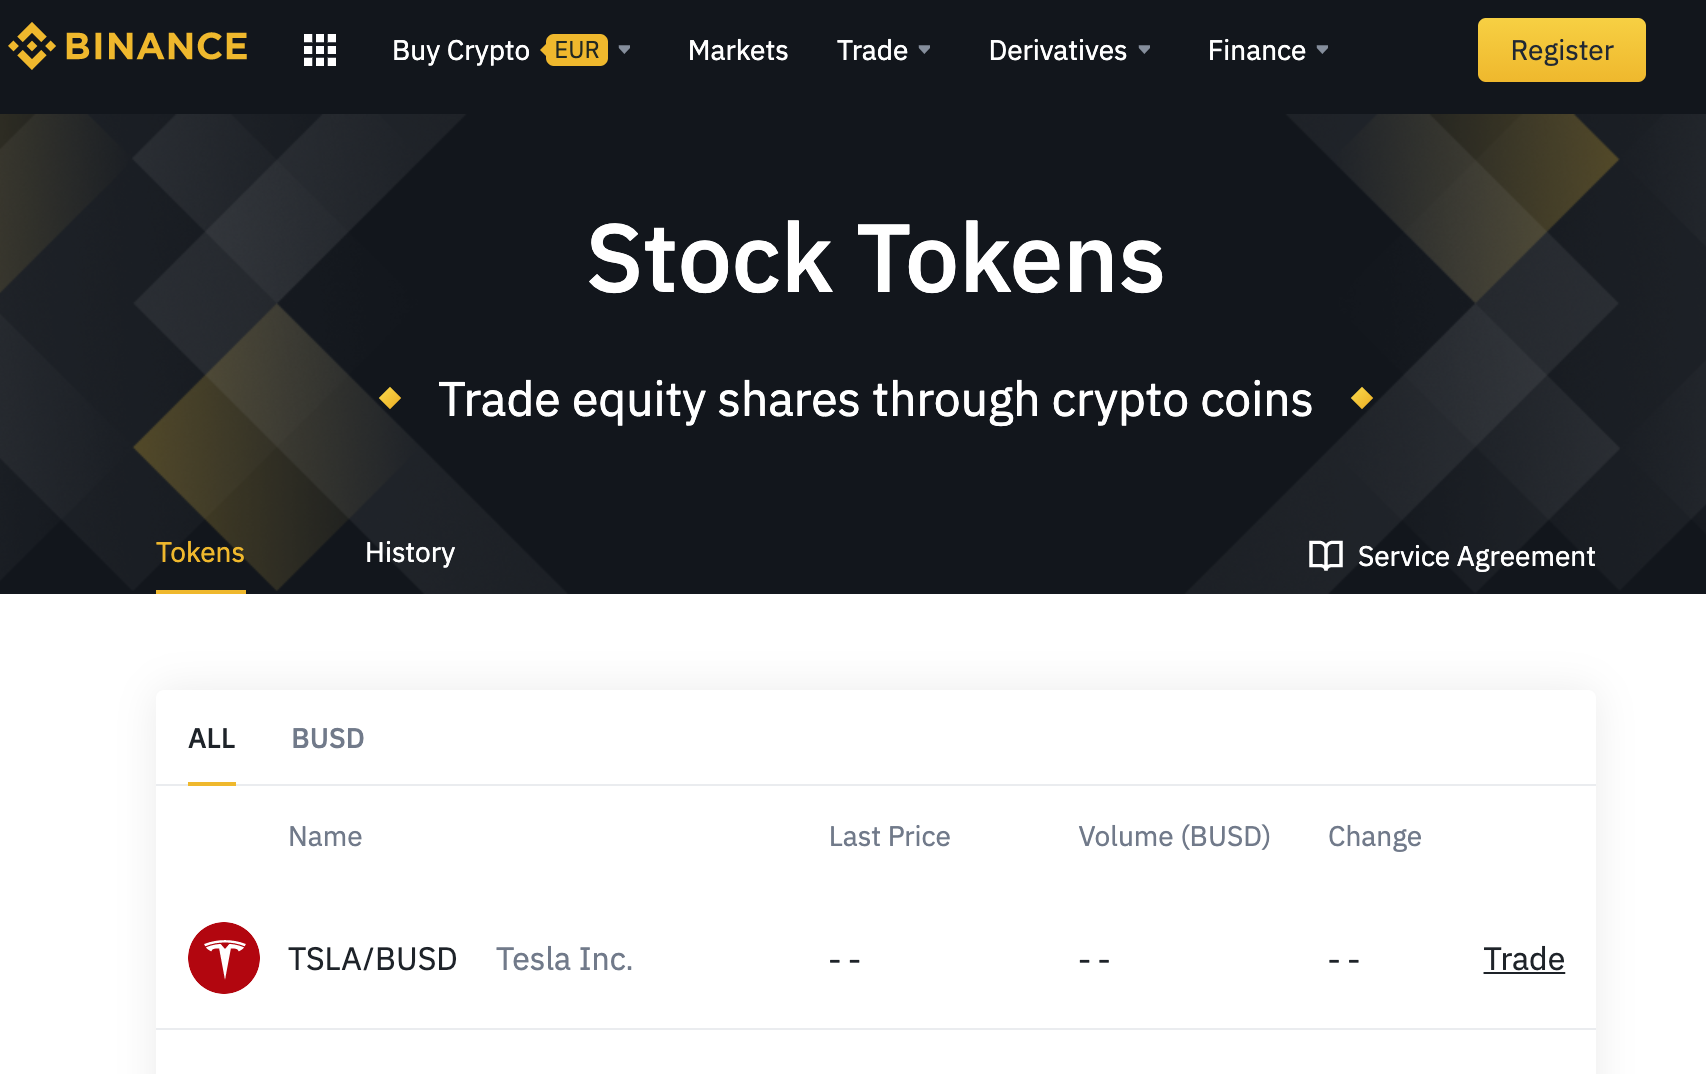Click the EUR currency badge
1706x1074 pixels.
(577, 50)
